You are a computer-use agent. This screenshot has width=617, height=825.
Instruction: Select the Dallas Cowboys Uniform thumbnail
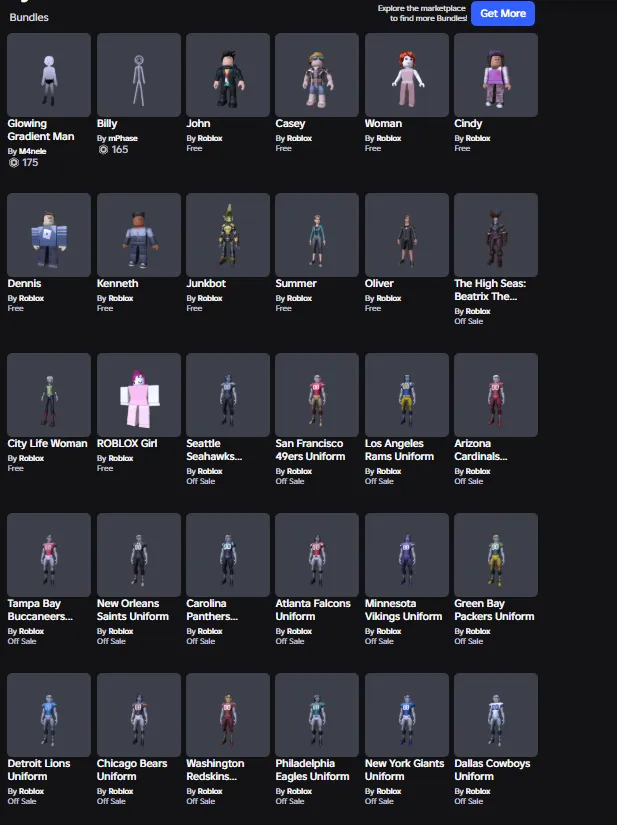point(496,715)
